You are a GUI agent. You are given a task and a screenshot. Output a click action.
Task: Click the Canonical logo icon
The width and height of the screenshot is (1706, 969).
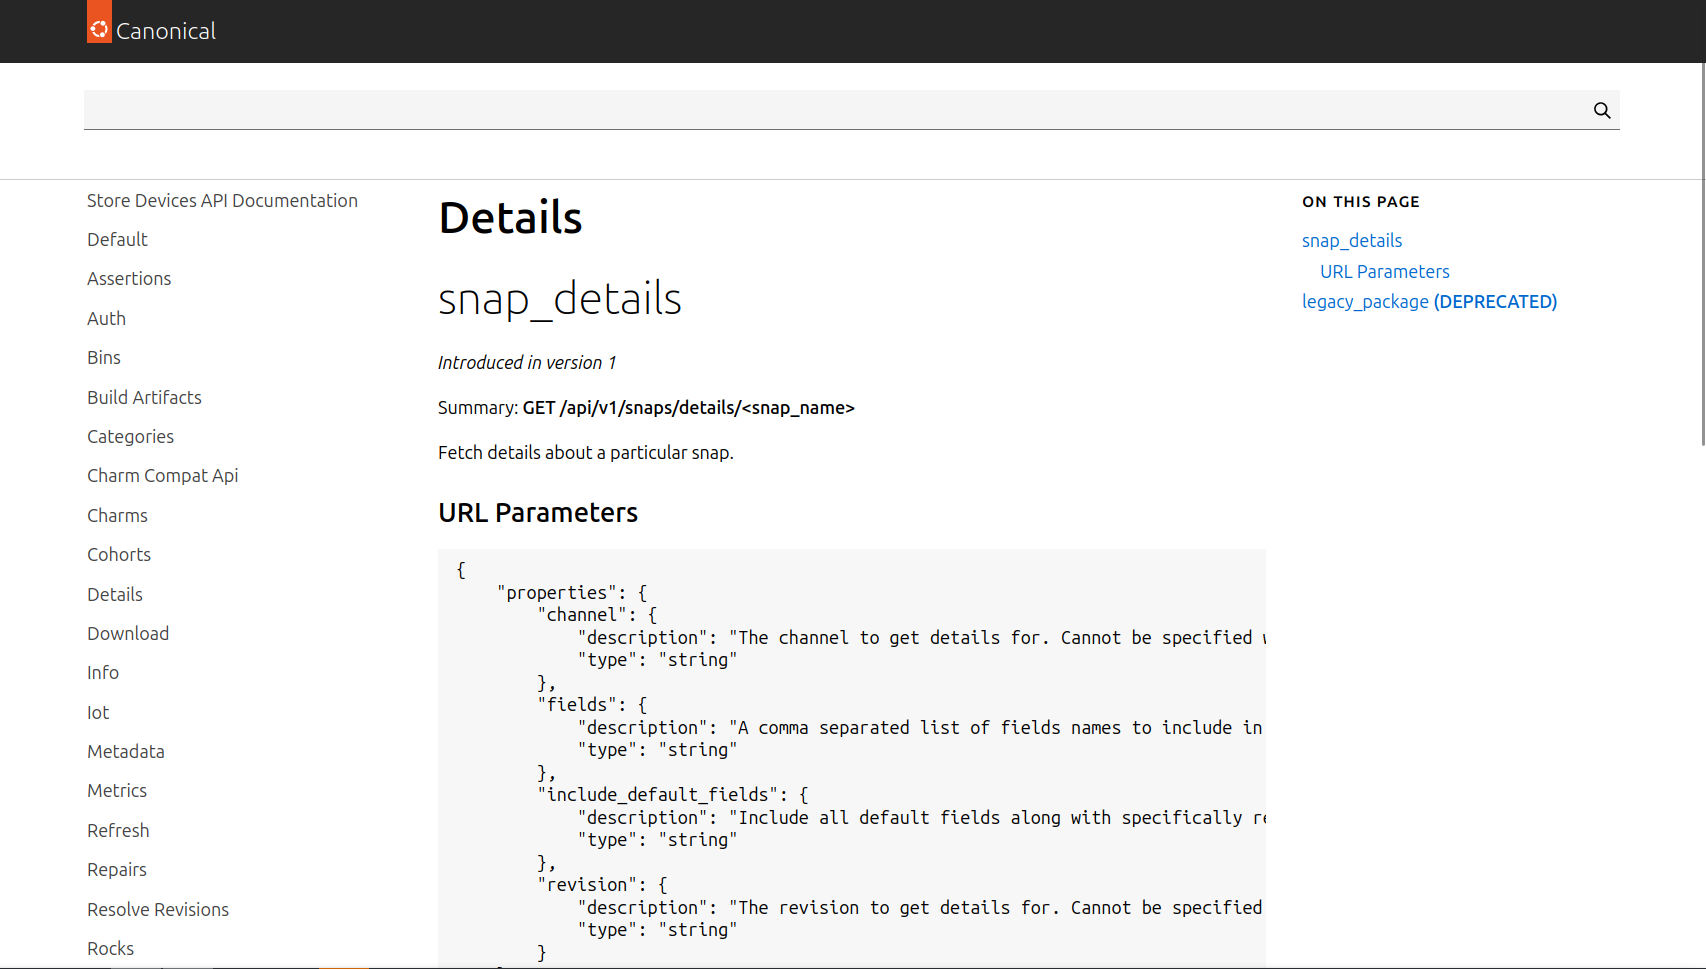99,28
